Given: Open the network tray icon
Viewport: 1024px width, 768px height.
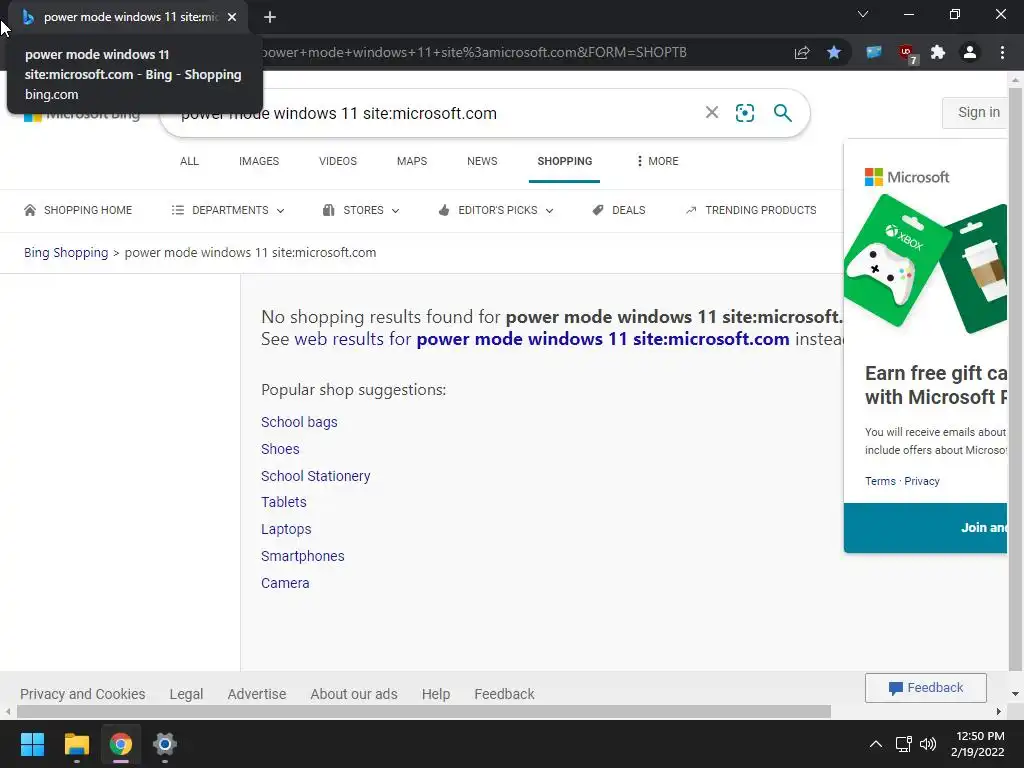Looking at the screenshot, I should click(904, 744).
